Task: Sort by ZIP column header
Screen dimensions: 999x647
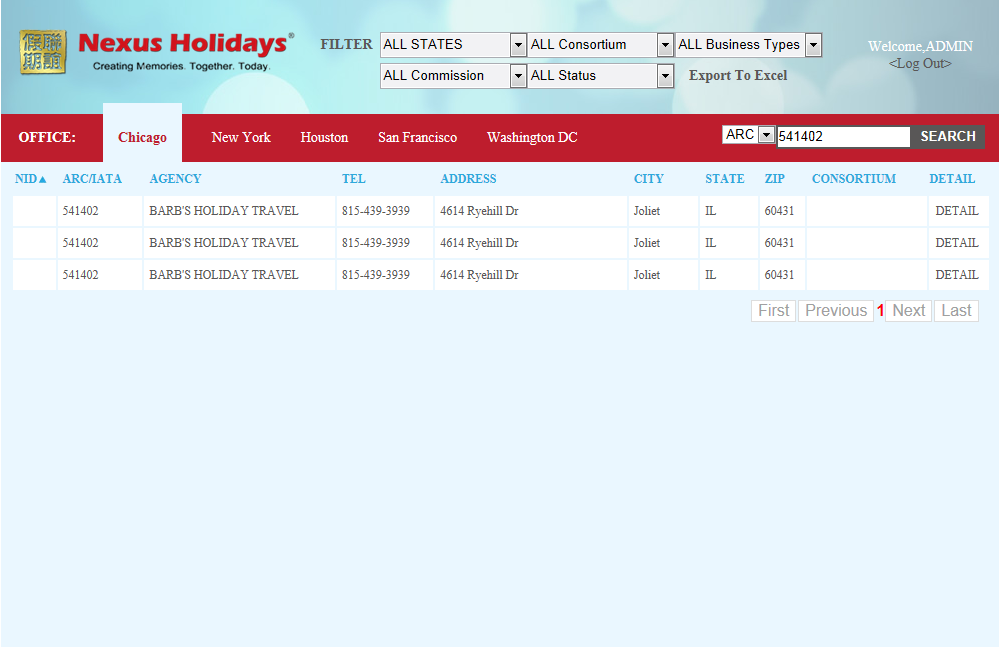Action: tap(775, 179)
